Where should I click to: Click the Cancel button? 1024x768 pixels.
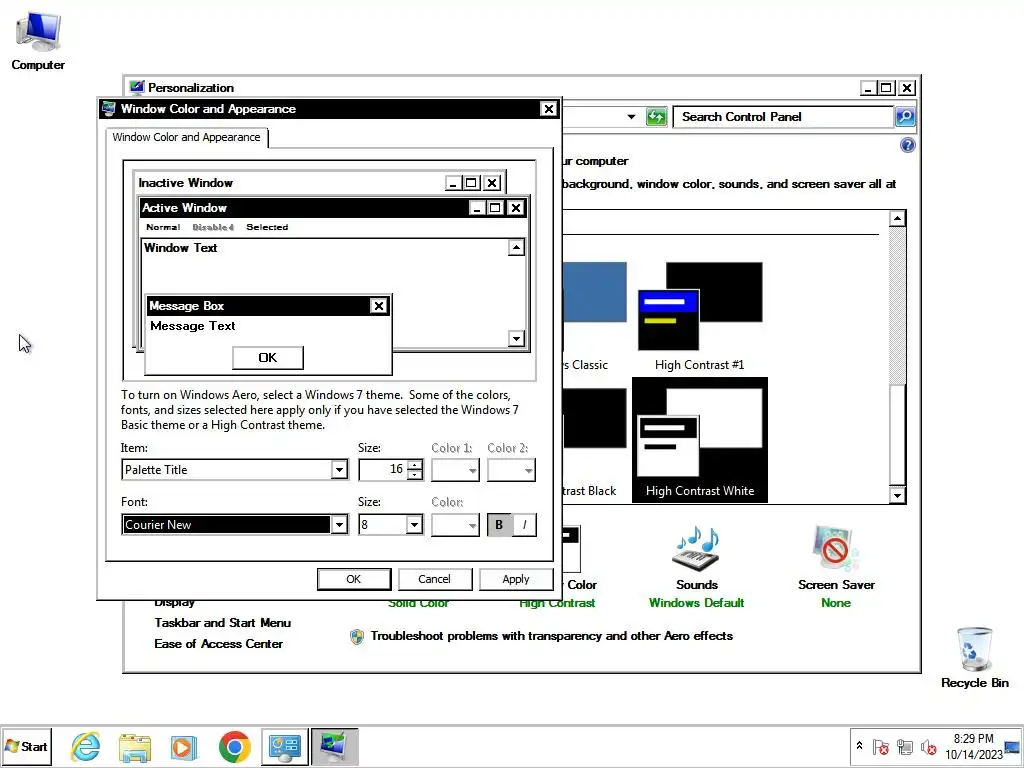[434, 579]
